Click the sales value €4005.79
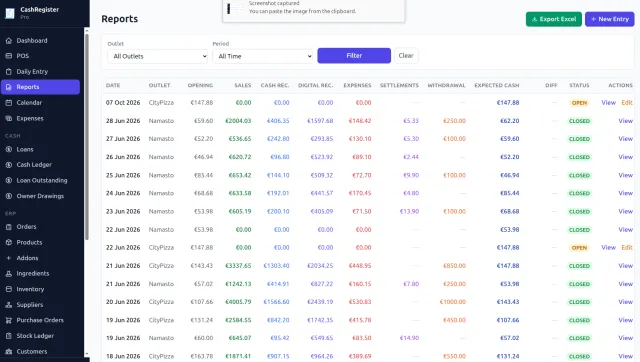640x362 pixels. tap(238, 302)
